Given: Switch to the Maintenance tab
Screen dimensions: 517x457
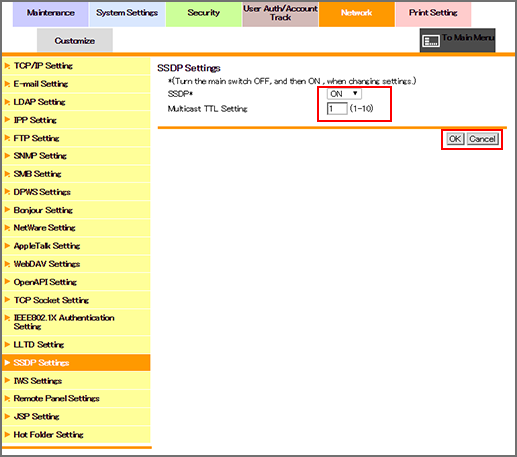Looking at the screenshot, I should (51, 14).
